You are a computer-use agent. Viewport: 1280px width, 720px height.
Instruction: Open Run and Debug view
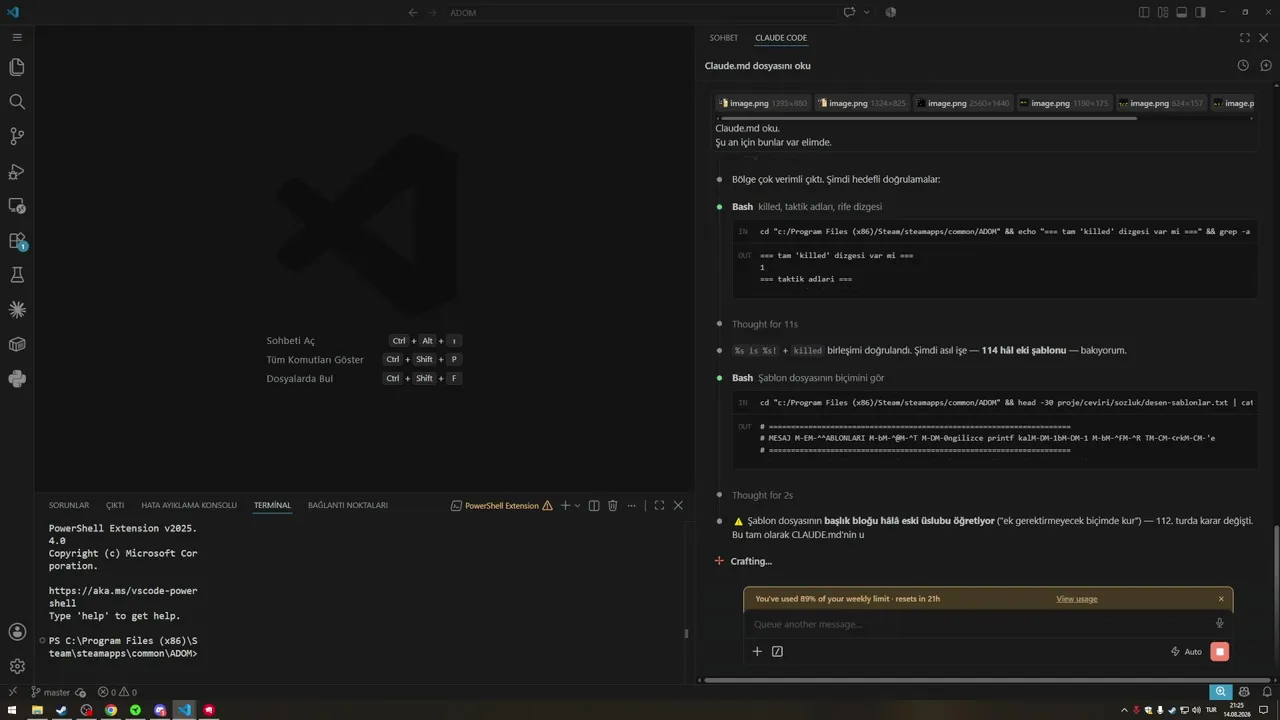point(17,171)
